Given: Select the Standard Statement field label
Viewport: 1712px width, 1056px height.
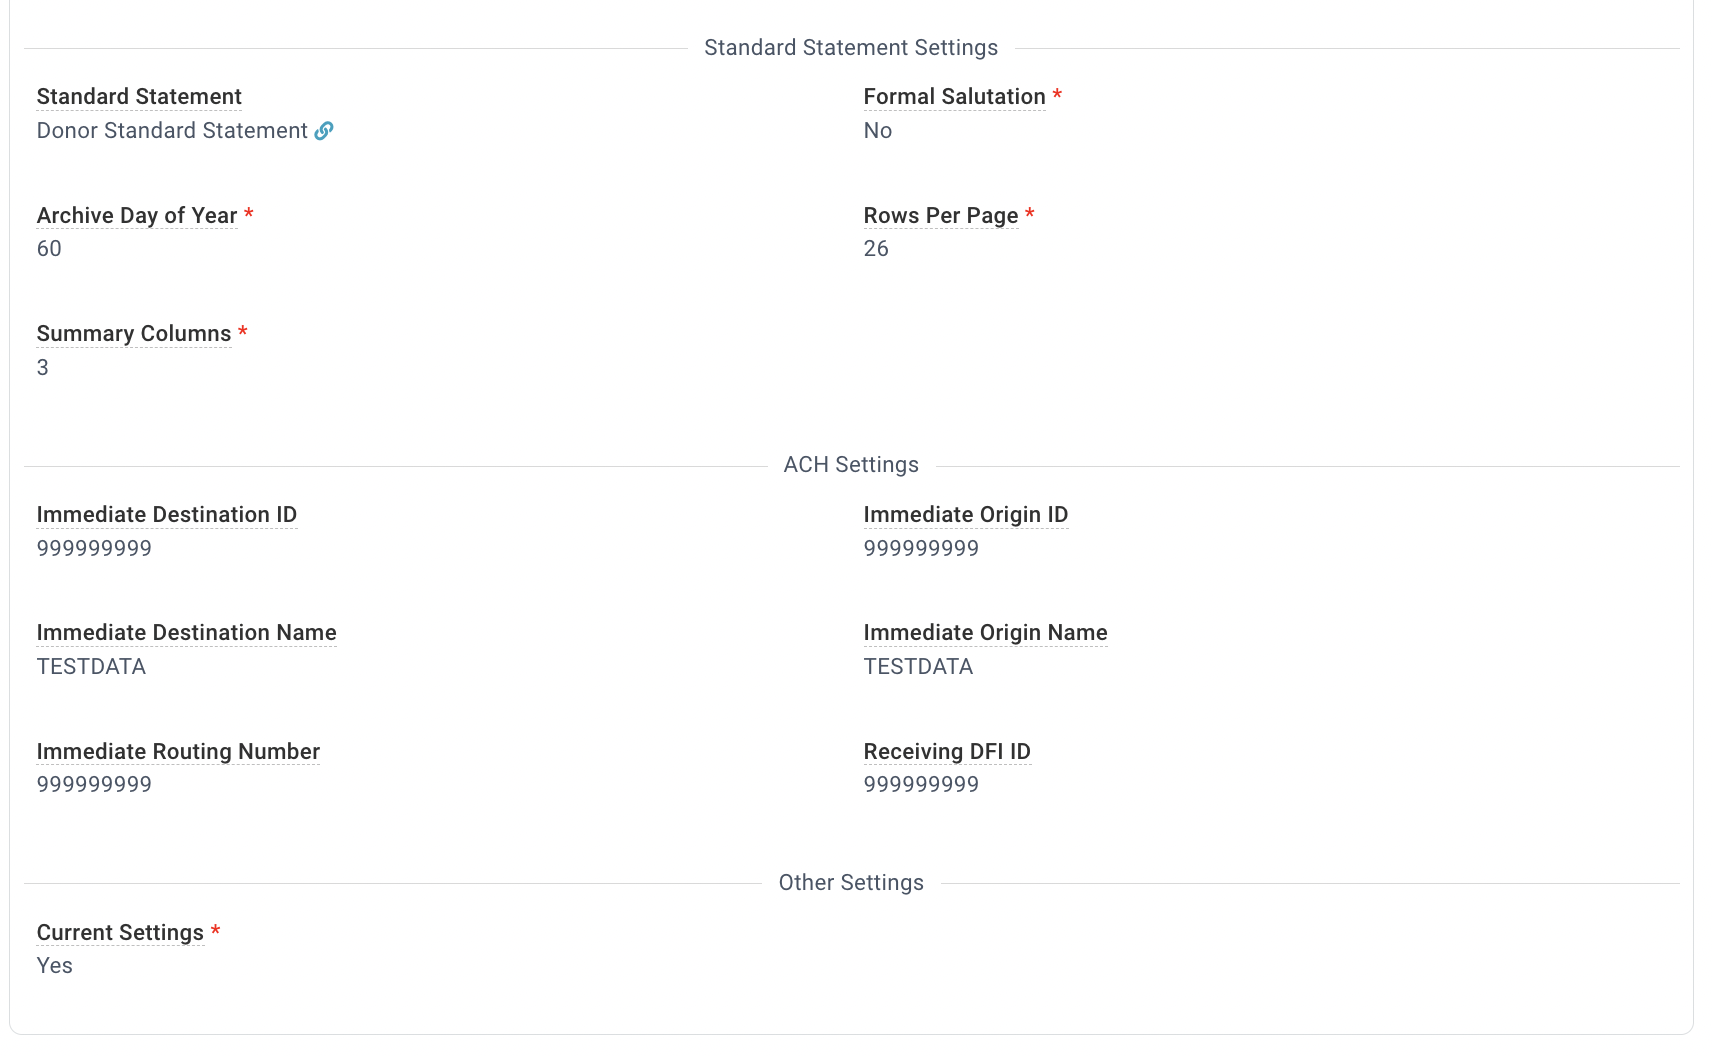Looking at the screenshot, I should pos(139,97).
